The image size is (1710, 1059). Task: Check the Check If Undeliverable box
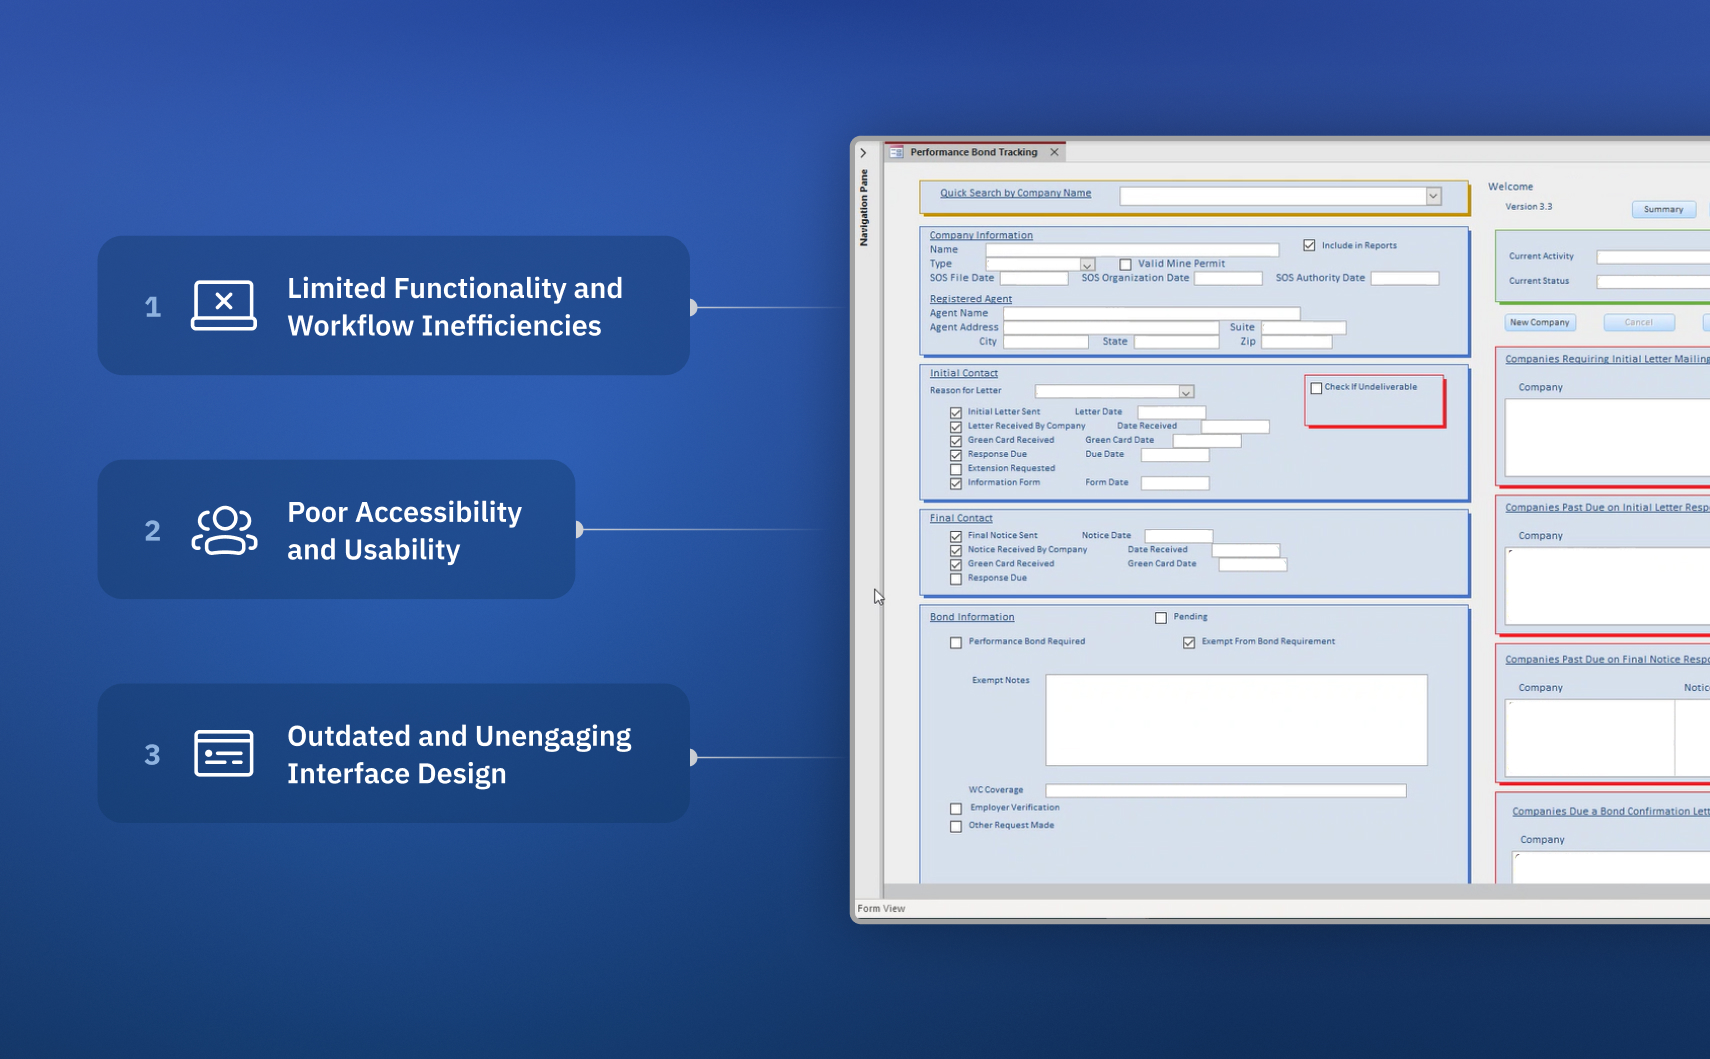[x=1316, y=388]
